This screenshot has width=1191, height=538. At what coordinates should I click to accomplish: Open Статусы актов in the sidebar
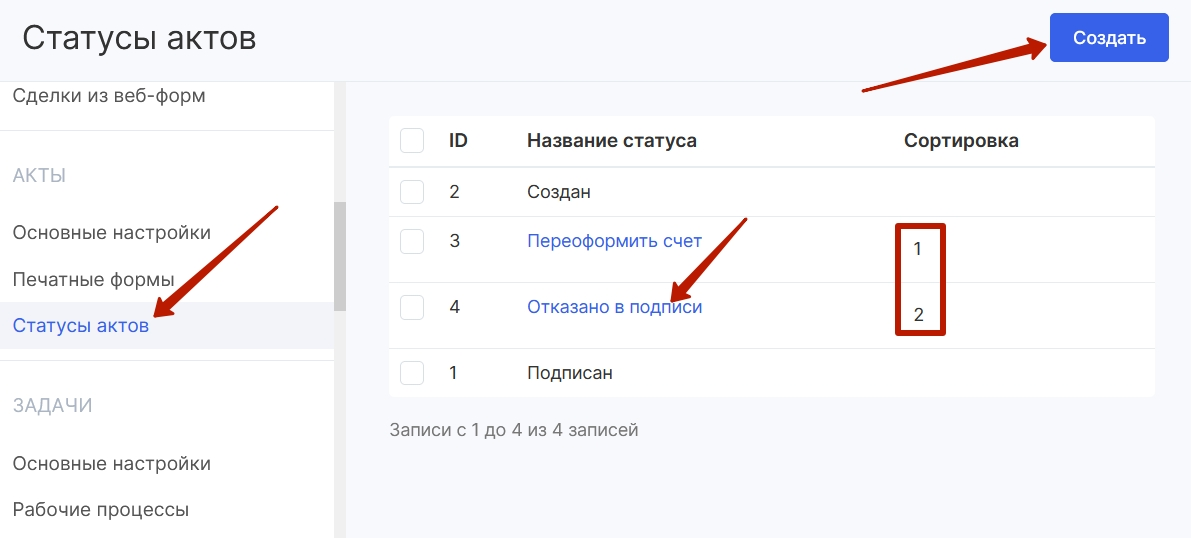point(81,326)
